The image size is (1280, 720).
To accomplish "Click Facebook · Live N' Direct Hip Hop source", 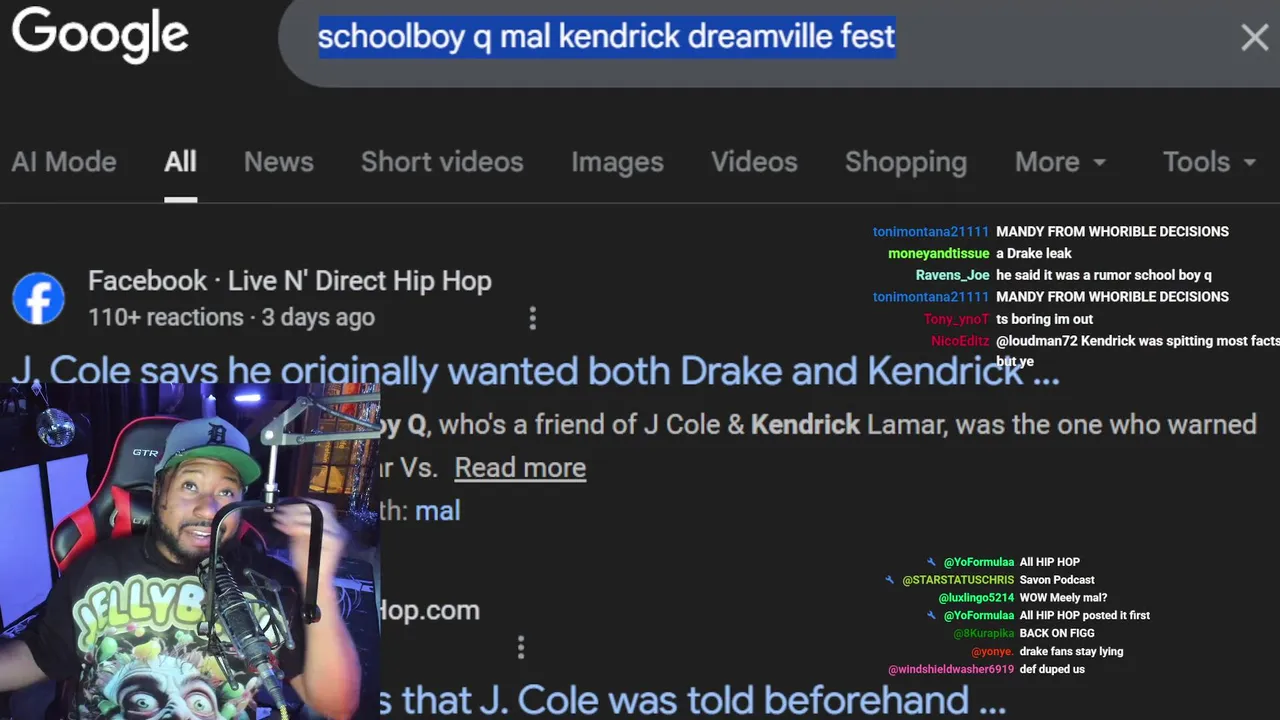I will point(290,281).
